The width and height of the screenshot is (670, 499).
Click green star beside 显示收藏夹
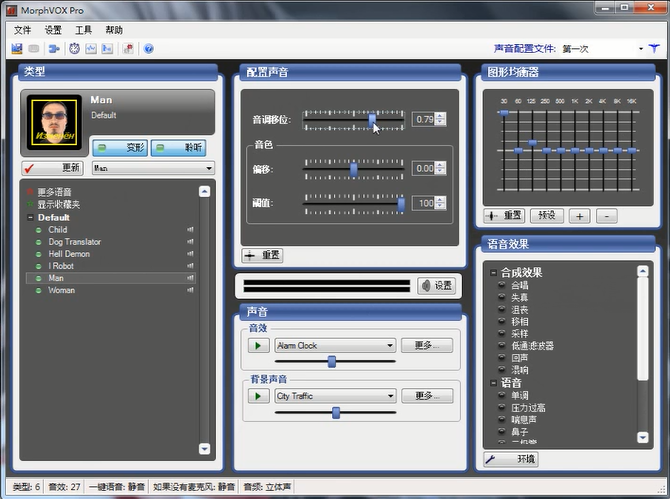click(30, 204)
